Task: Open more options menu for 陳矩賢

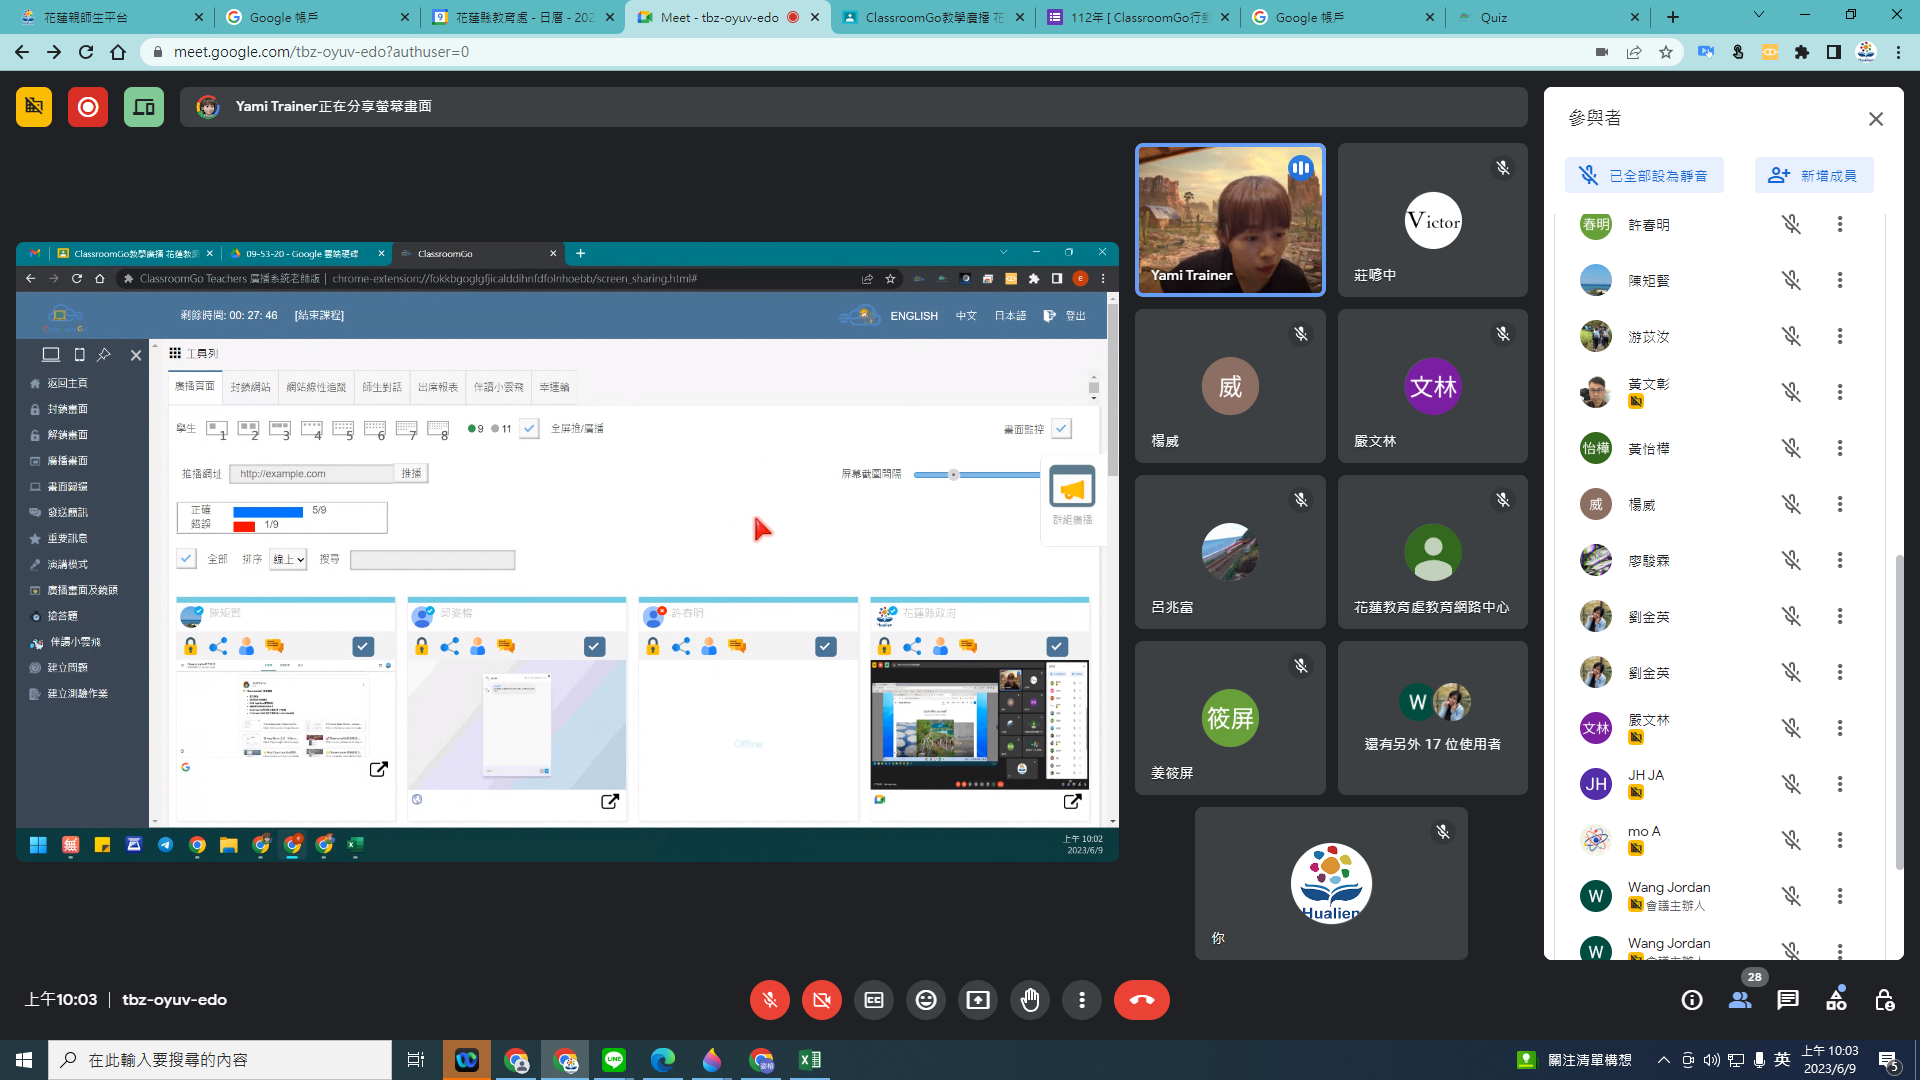Action: tap(1839, 281)
